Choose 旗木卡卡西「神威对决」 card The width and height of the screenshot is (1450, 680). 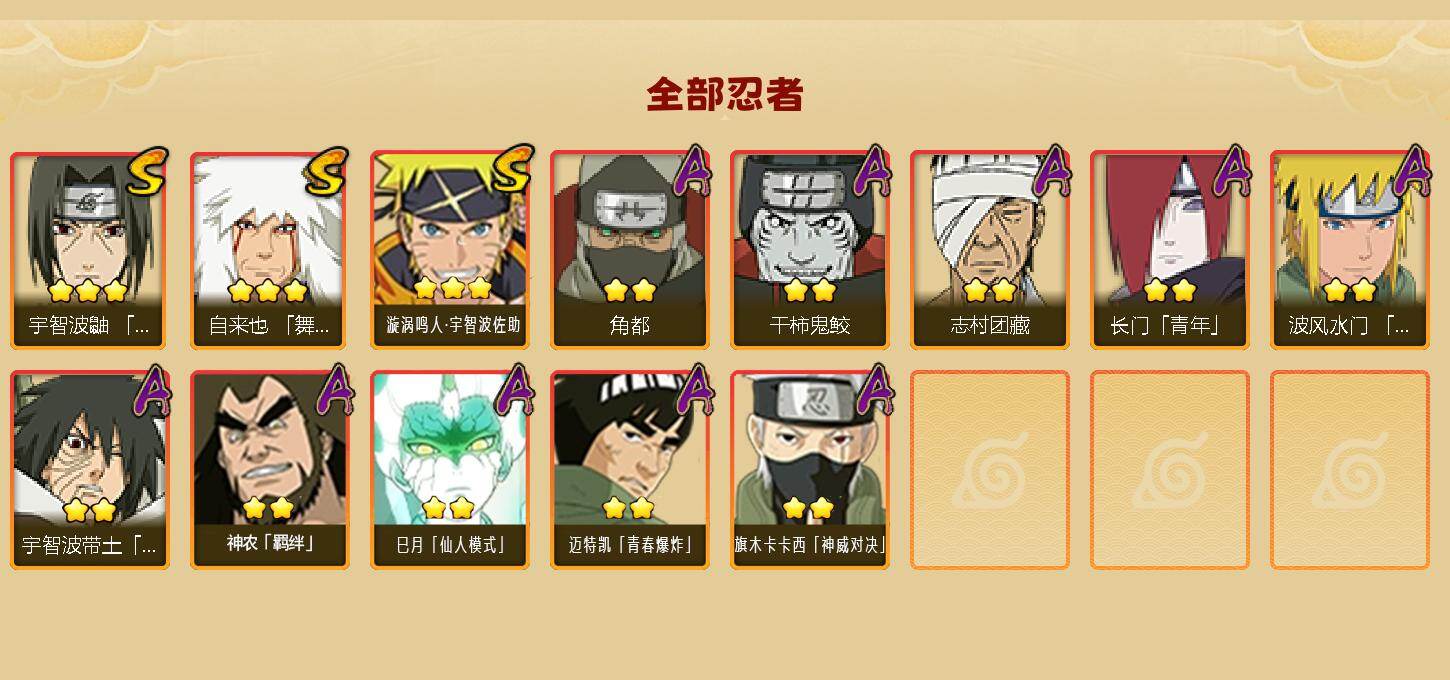pyautogui.click(x=810, y=470)
